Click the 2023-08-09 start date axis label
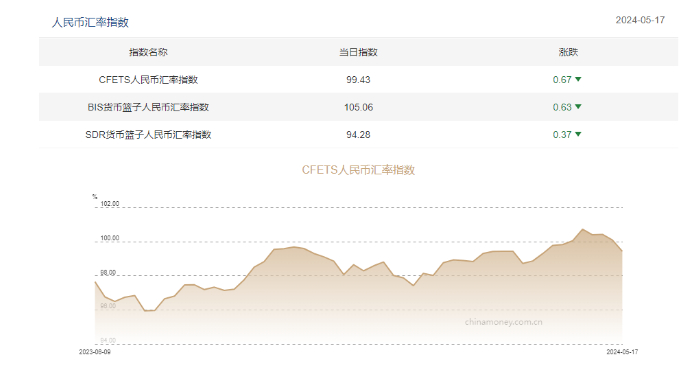The image size is (691, 367). point(95,352)
